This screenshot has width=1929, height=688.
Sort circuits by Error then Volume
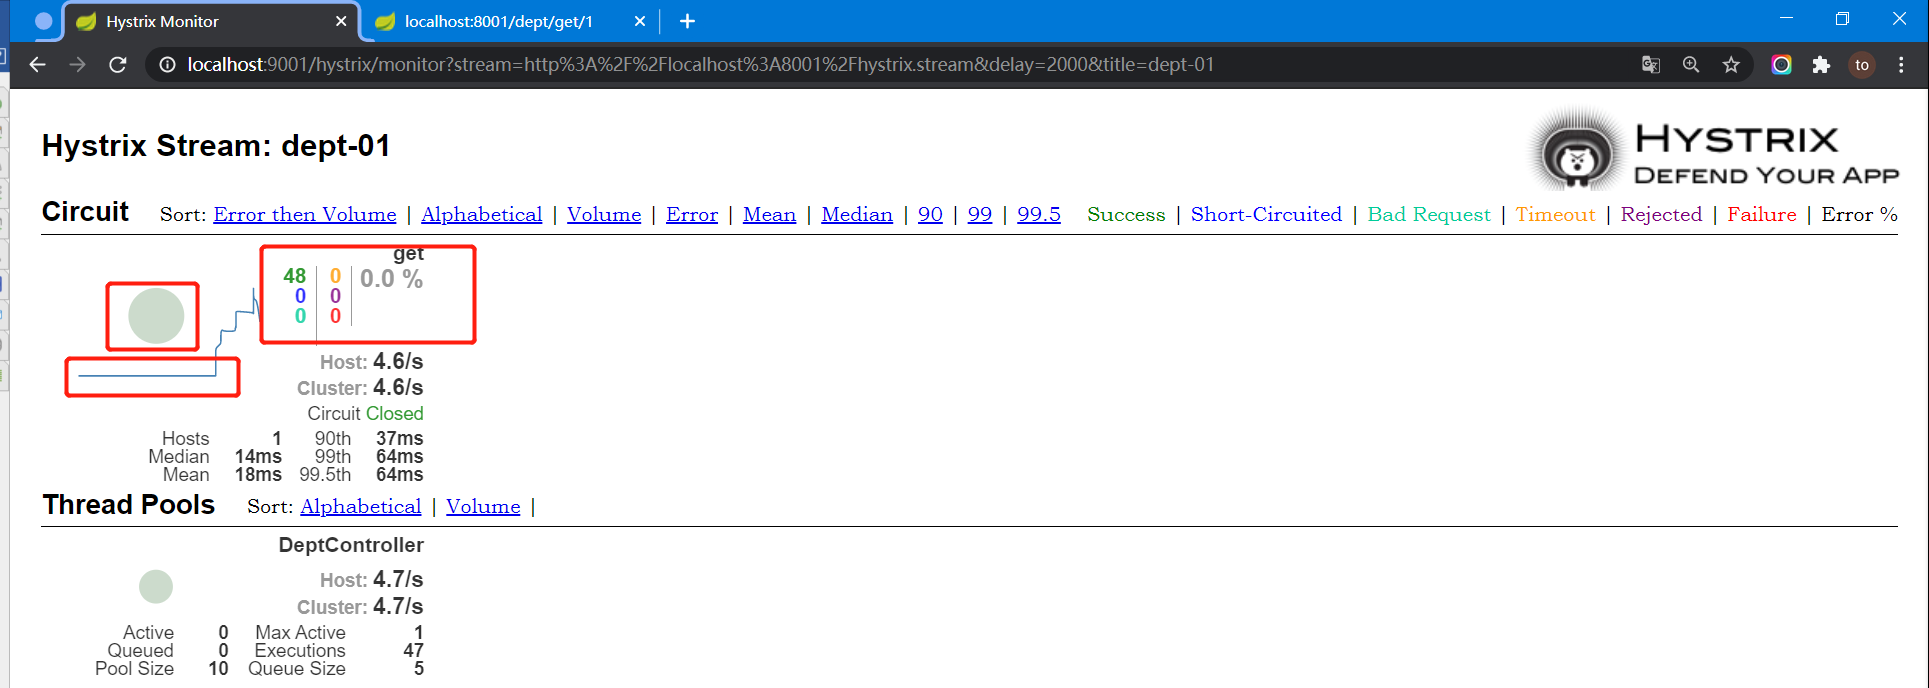(x=305, y=214)
